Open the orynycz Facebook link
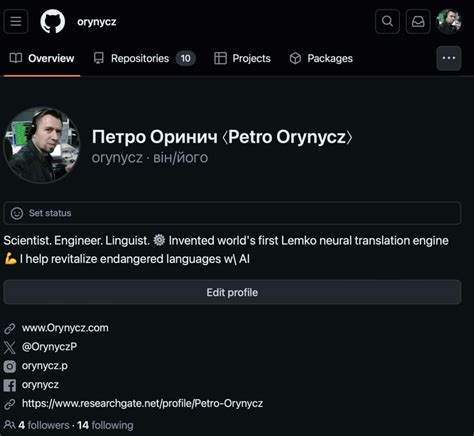 (40, 385)
